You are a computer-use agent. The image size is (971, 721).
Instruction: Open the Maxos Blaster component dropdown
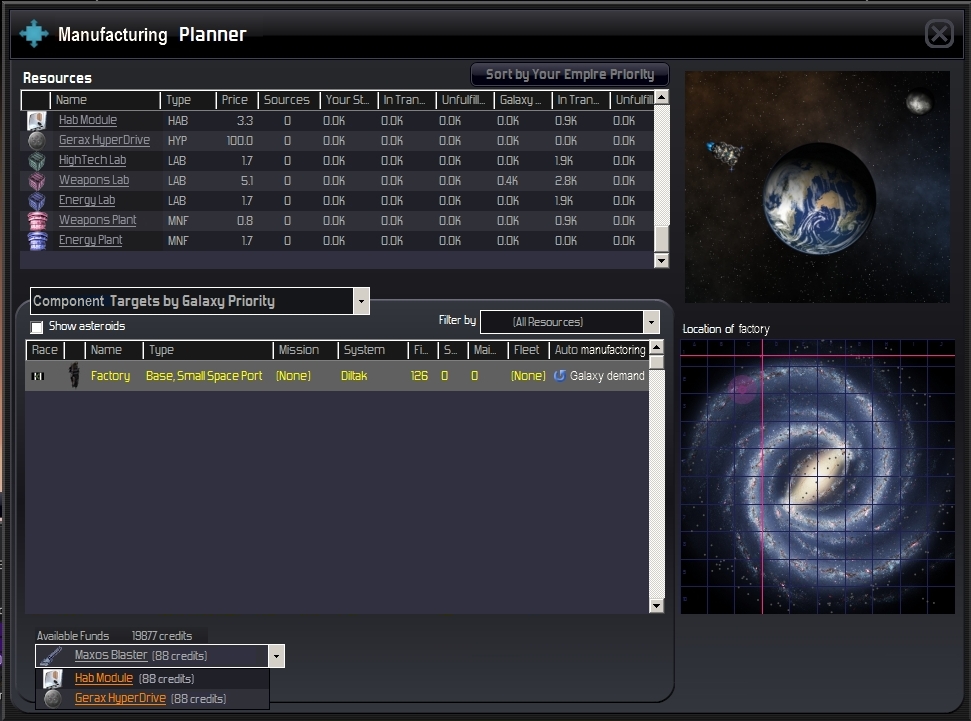276,656
